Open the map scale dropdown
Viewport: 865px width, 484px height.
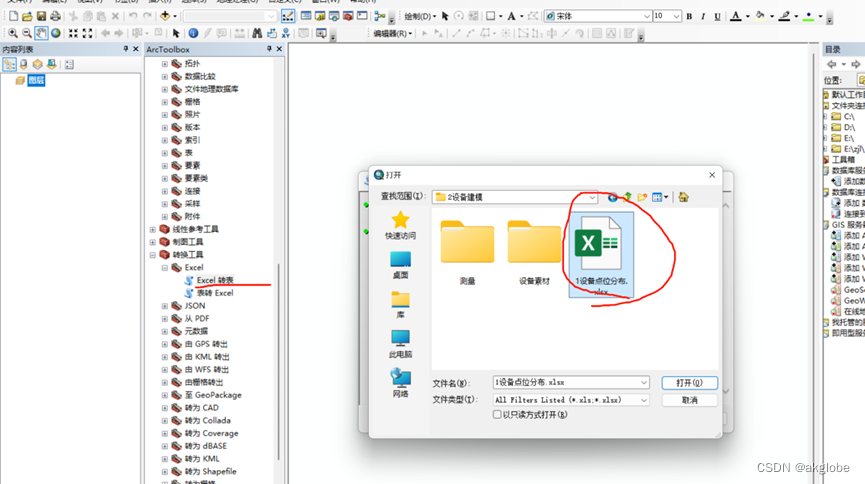(271, 17)
